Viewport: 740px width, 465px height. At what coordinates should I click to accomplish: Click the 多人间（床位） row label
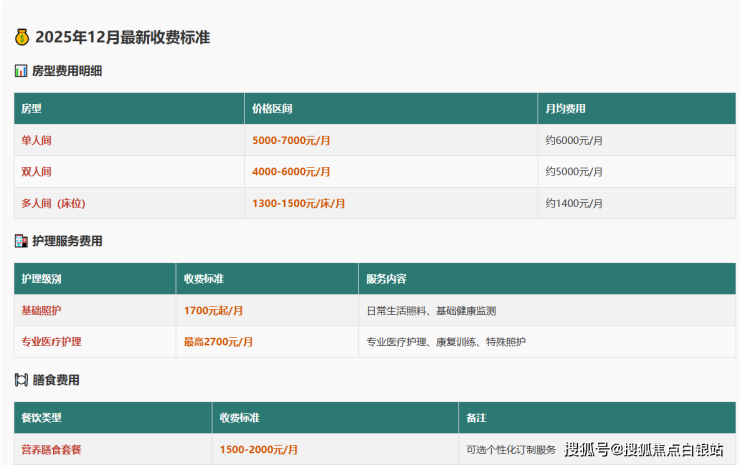53,203
